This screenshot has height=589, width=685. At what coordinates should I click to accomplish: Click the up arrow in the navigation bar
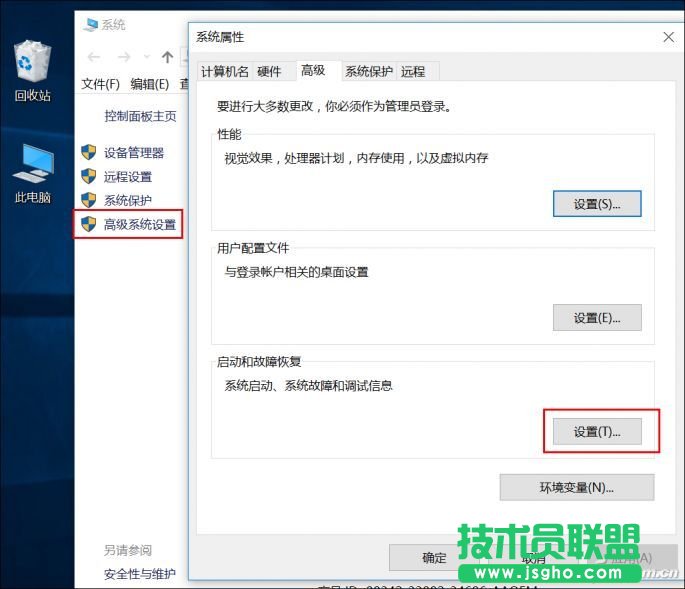click(x=167, y=57)
